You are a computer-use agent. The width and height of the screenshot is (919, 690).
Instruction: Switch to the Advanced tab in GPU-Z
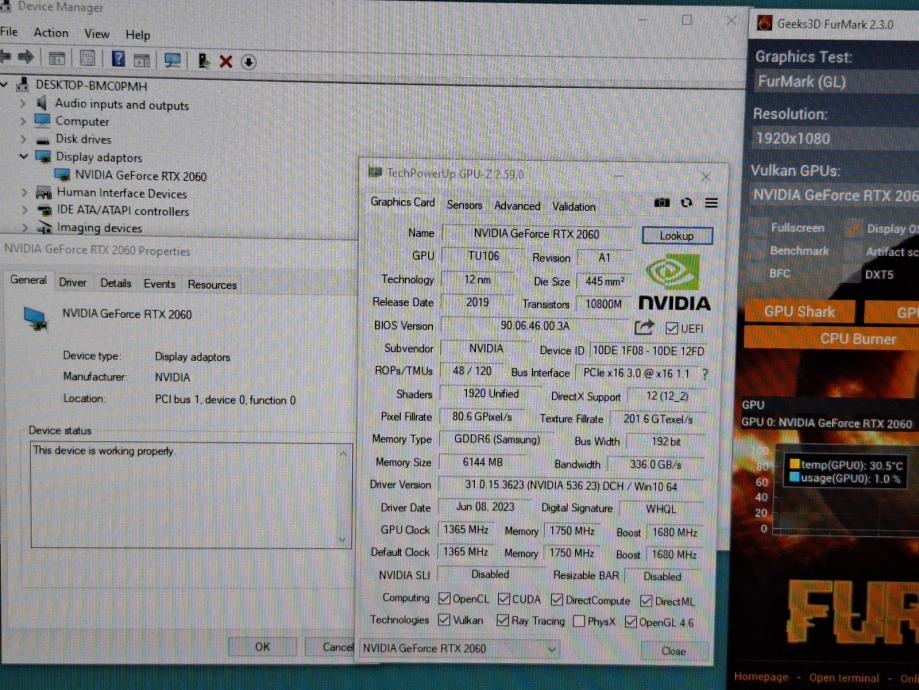pyautogui.click(x=517, y=206)
